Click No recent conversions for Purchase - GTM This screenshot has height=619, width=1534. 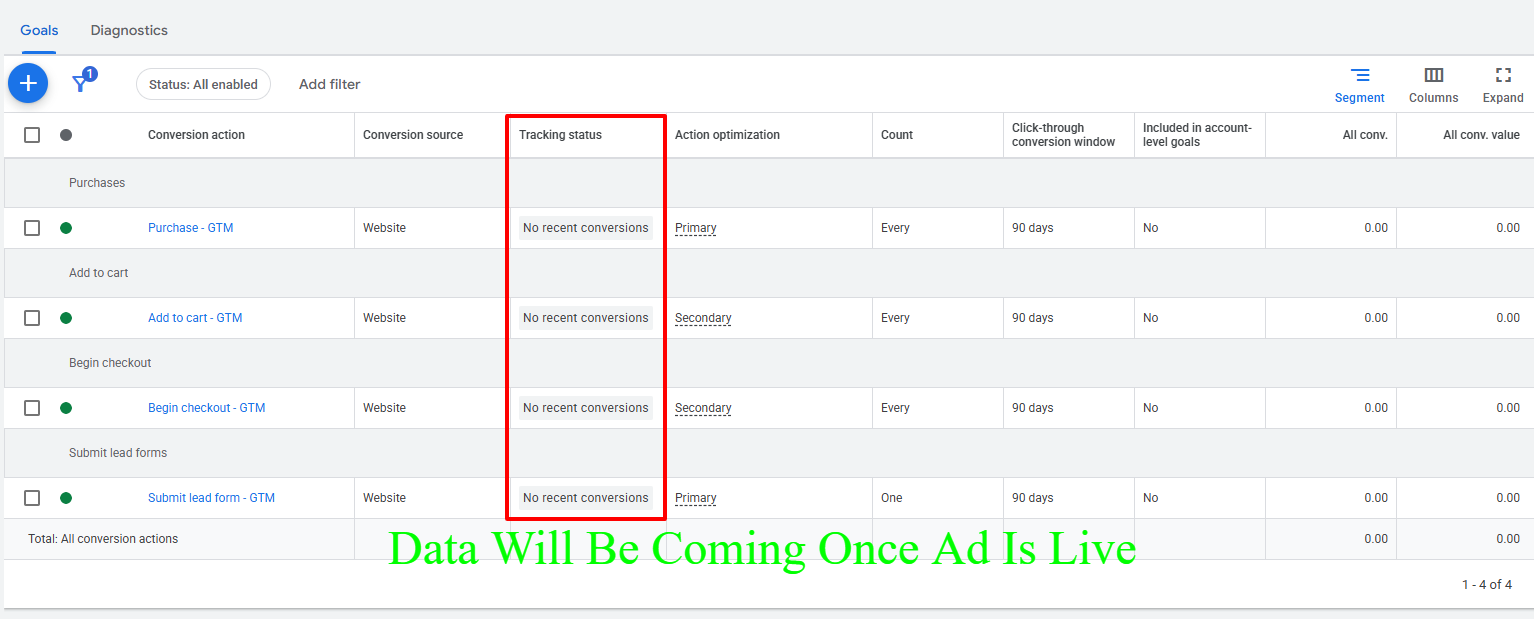[x=586, y=228]
